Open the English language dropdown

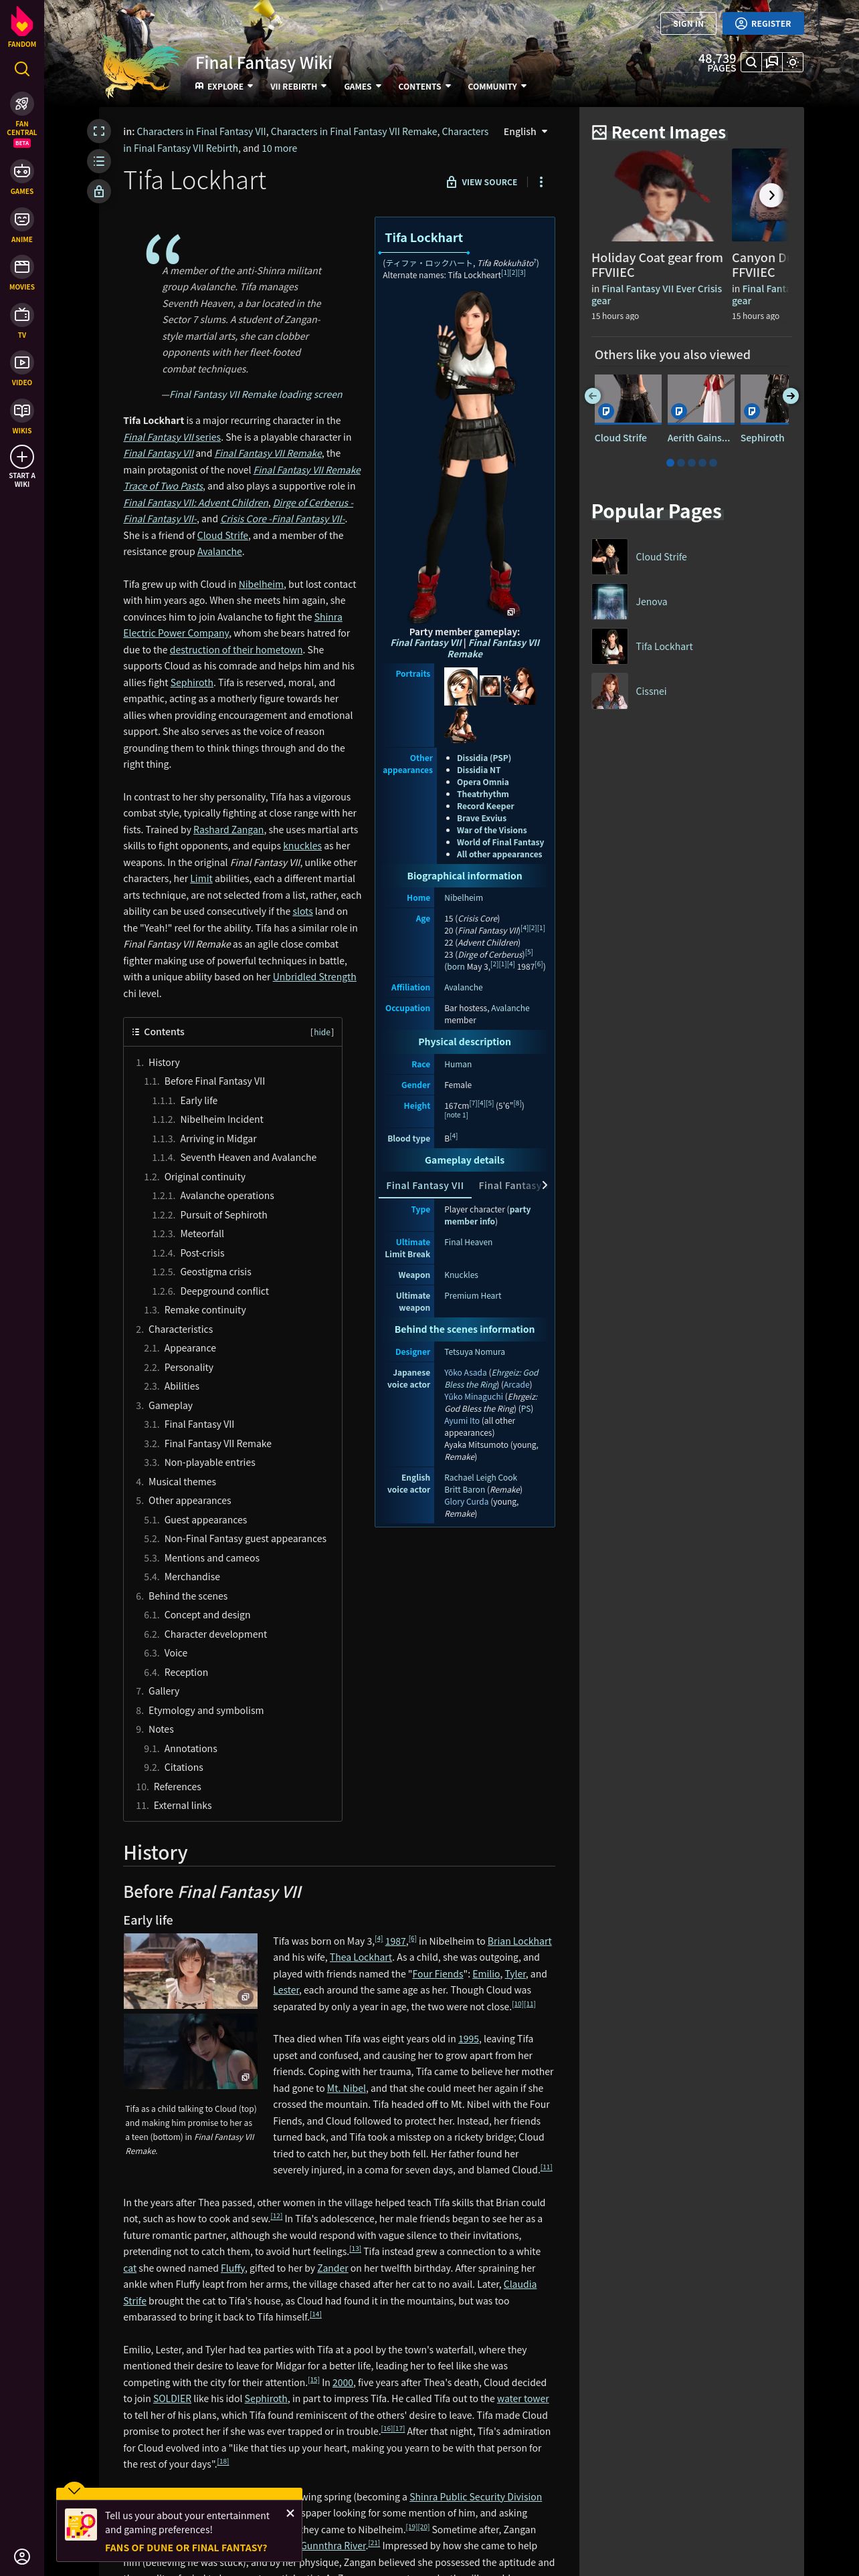point(525,131)
